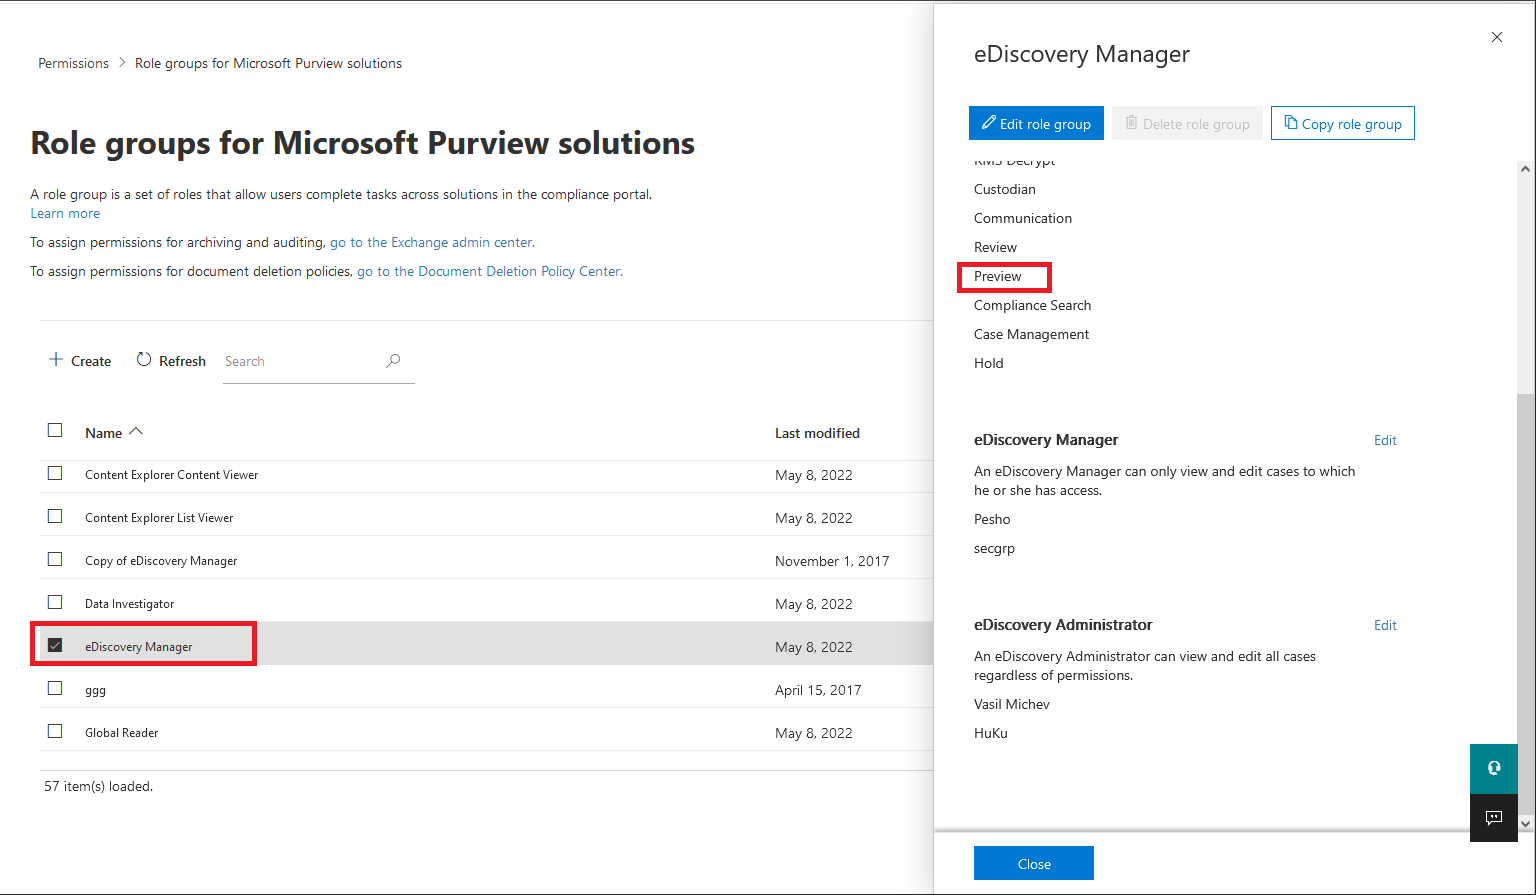Click the Communication role entry
This screenshot has height=895, width=1536.
click(1022, 218)
